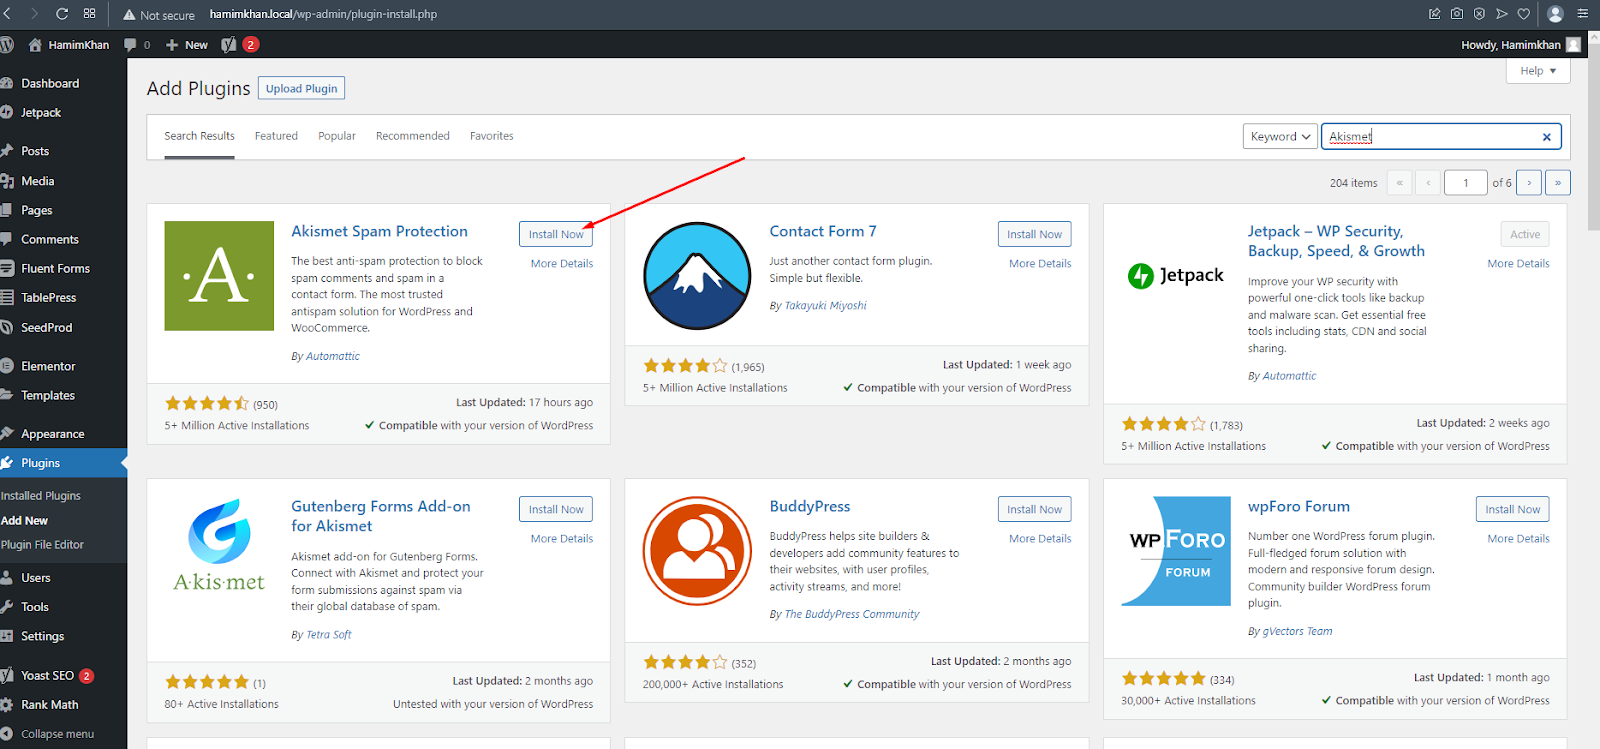
Task: Click the browser forward arrow
Action: coord(34,14)
